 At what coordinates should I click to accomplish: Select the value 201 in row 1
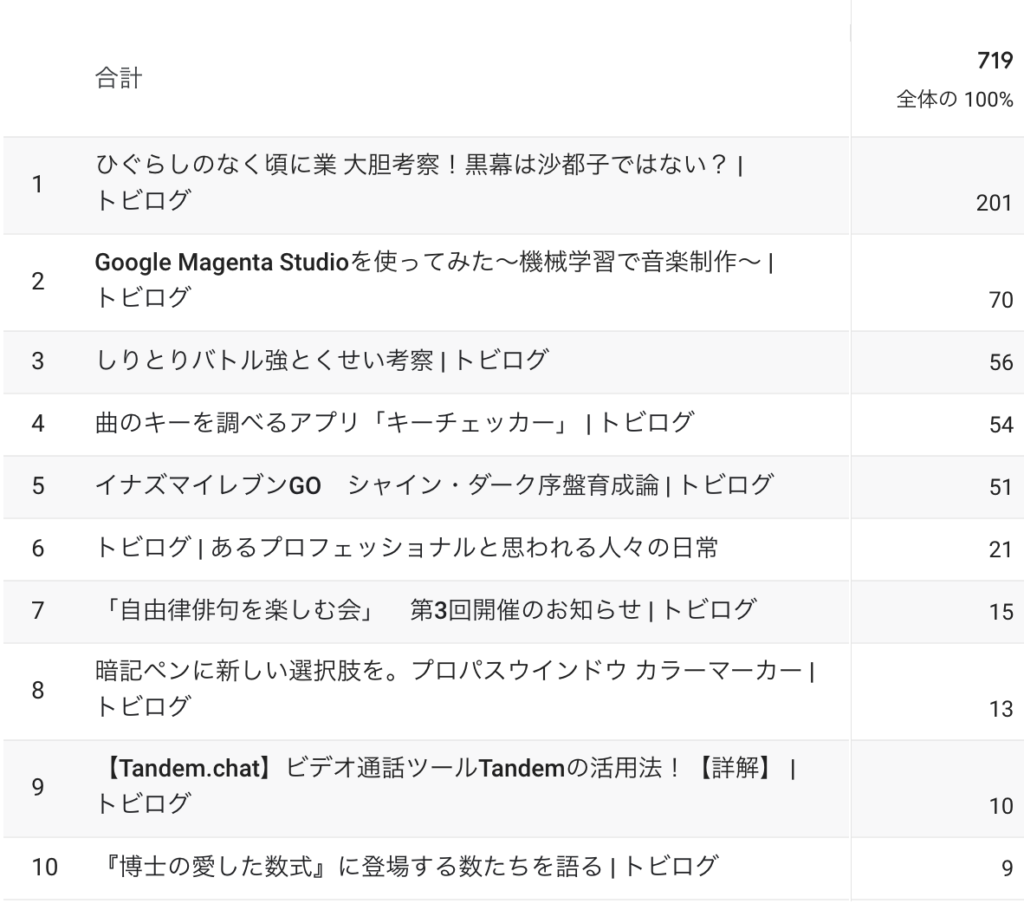point(994,203)
